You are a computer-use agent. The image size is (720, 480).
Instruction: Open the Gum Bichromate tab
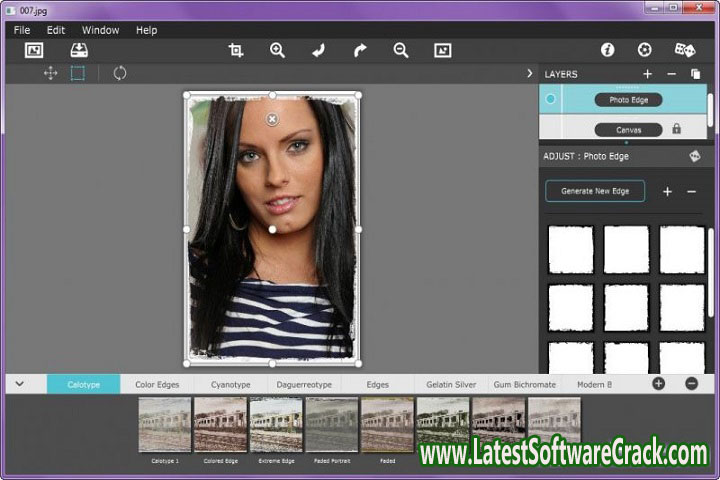(x=524, y=384)
